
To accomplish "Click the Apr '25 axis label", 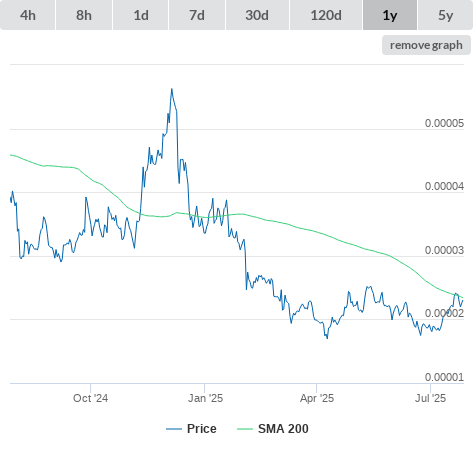I will (317, 398).
